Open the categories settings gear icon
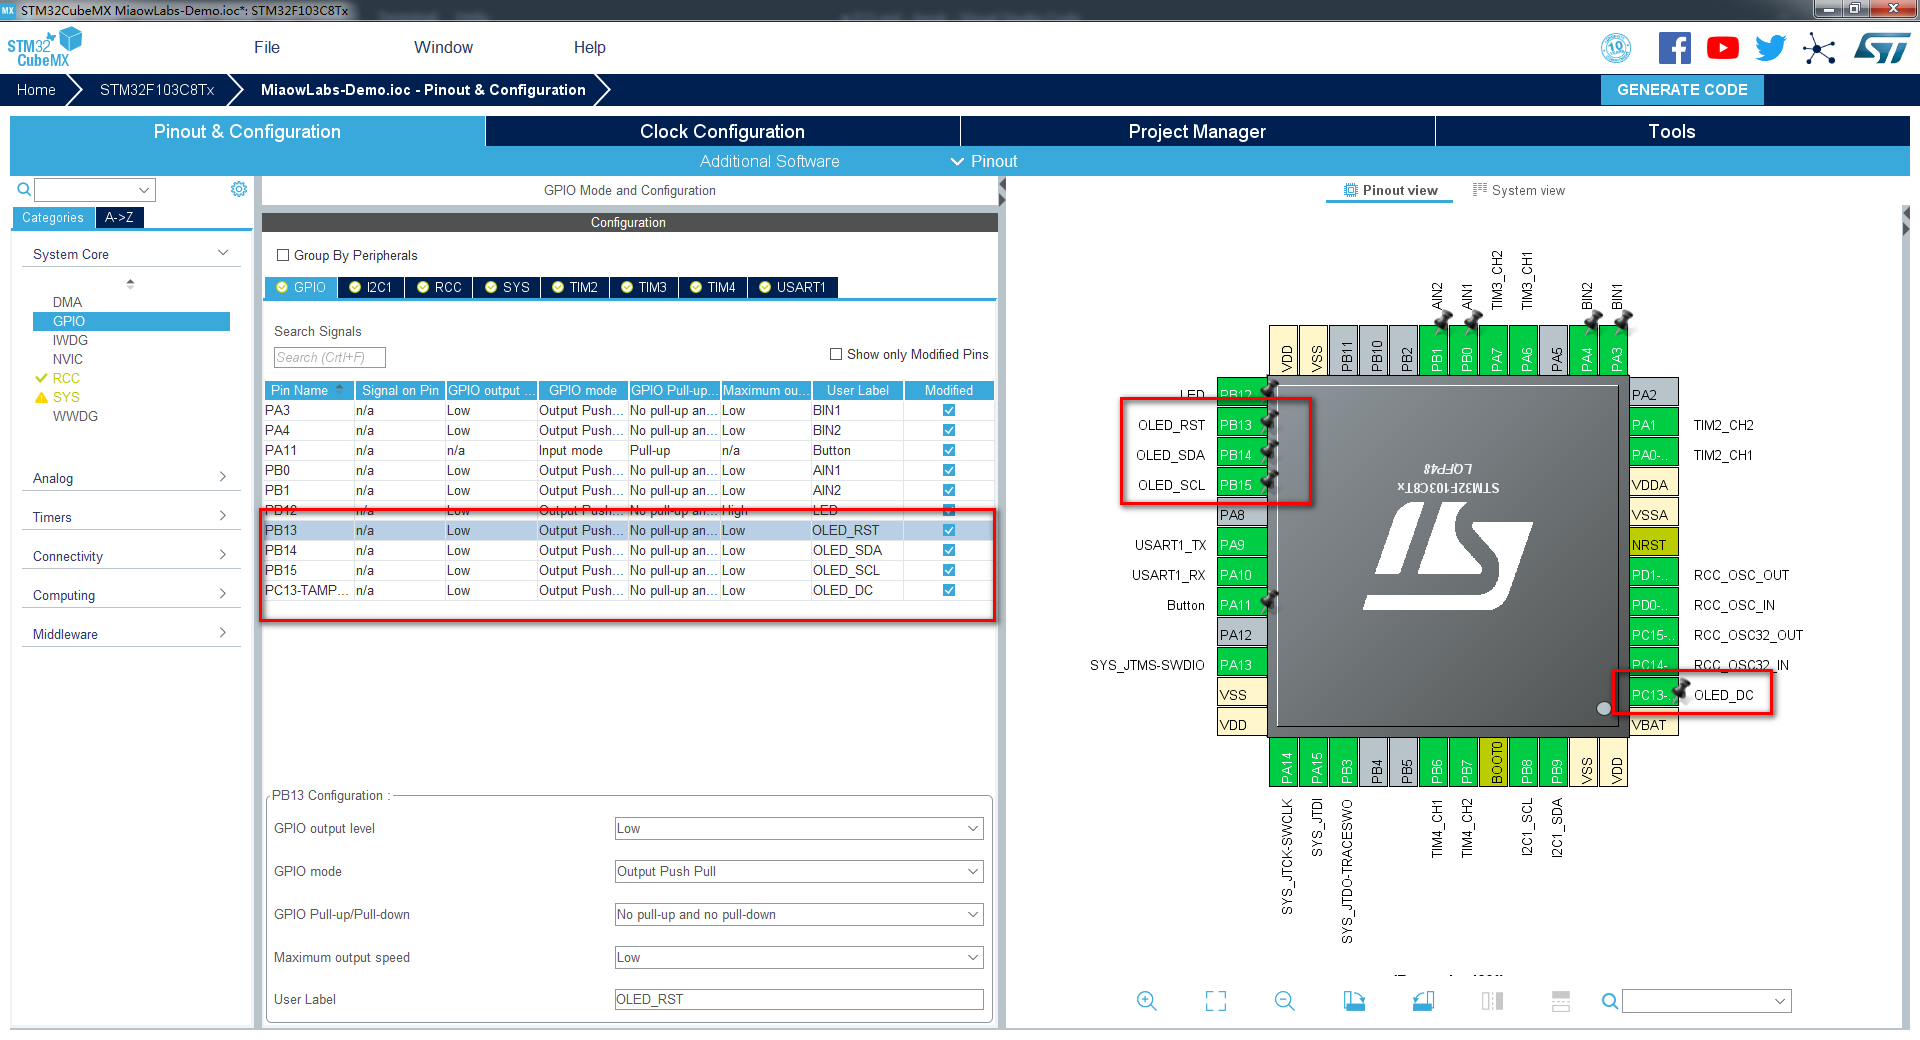Screen dimensions: 1920x1040 (x=239, y=189)
